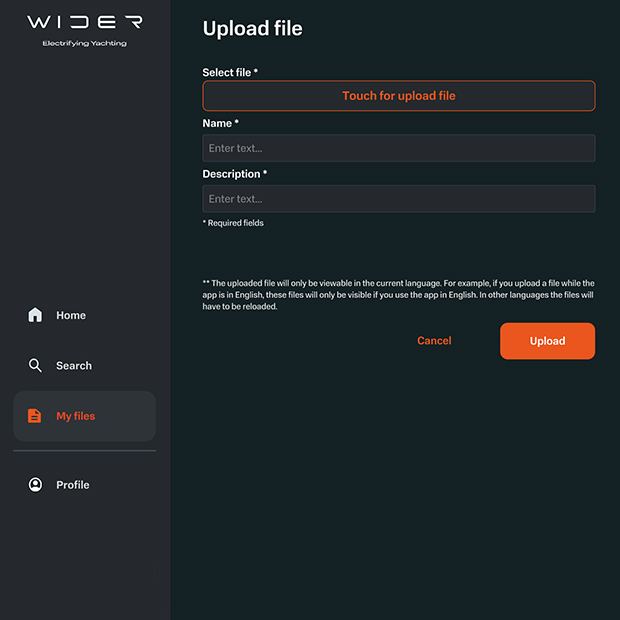The width and height of the screenshot is (620, 620).
Task: Open the Home menu label
Action: [71, 315]
